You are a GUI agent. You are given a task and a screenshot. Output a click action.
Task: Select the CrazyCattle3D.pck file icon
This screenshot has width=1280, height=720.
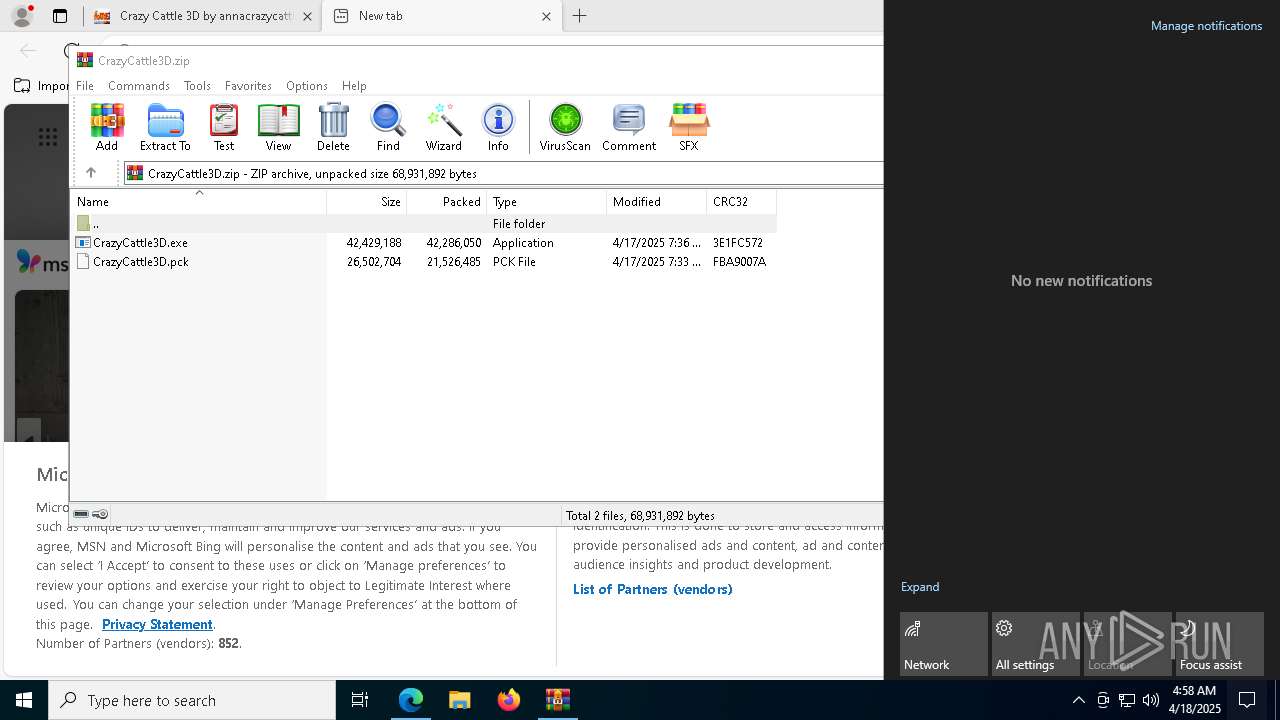[83, 261]
